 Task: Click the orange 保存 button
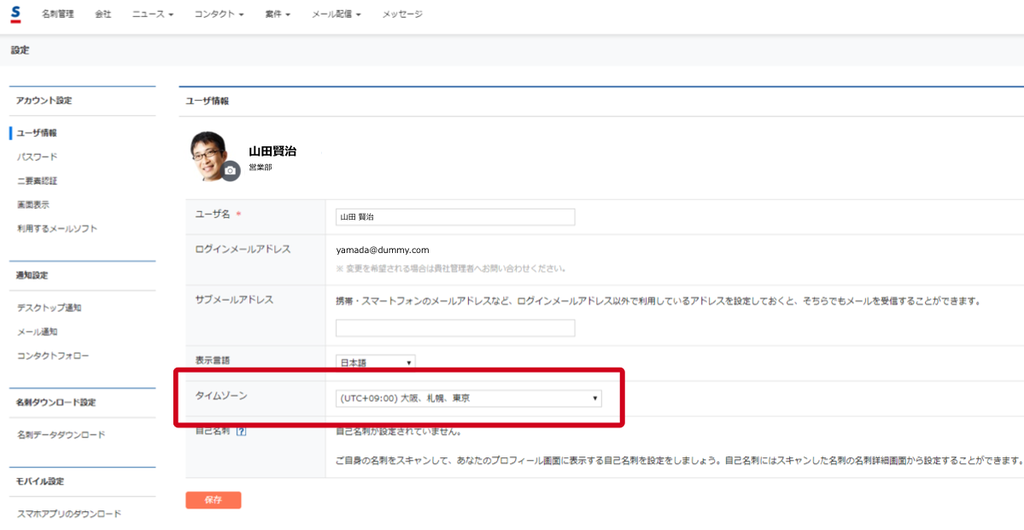(214, 500)
